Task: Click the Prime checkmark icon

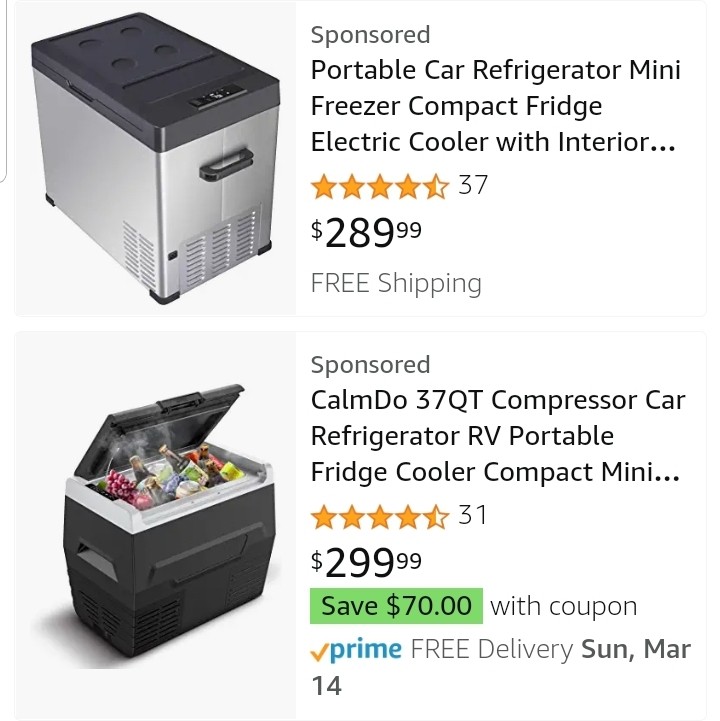Action: [320, 651]
